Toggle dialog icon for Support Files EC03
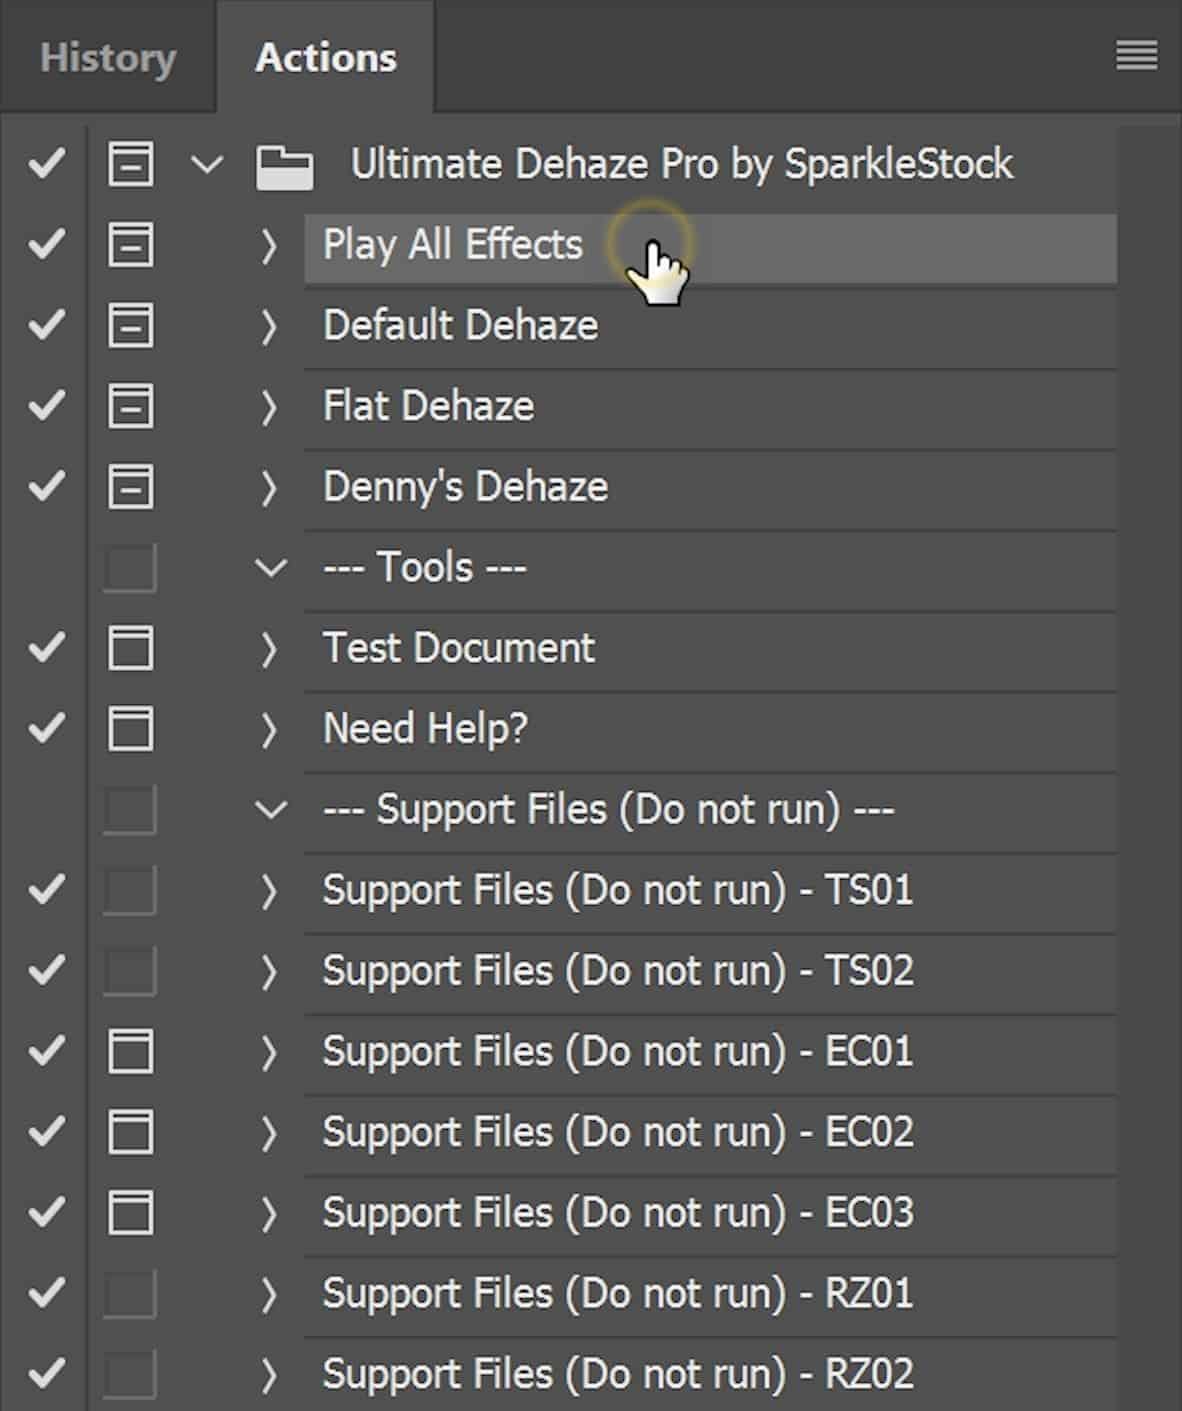 click(x=131, y=1213)
